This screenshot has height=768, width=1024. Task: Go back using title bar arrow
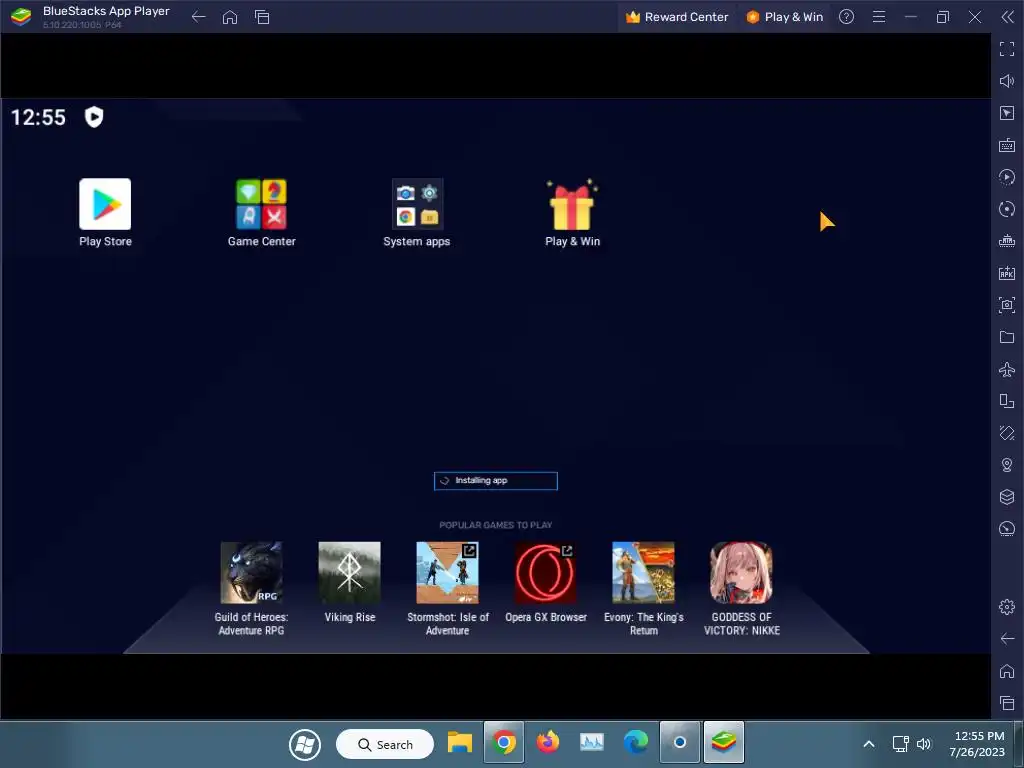(x=199, y=17)
